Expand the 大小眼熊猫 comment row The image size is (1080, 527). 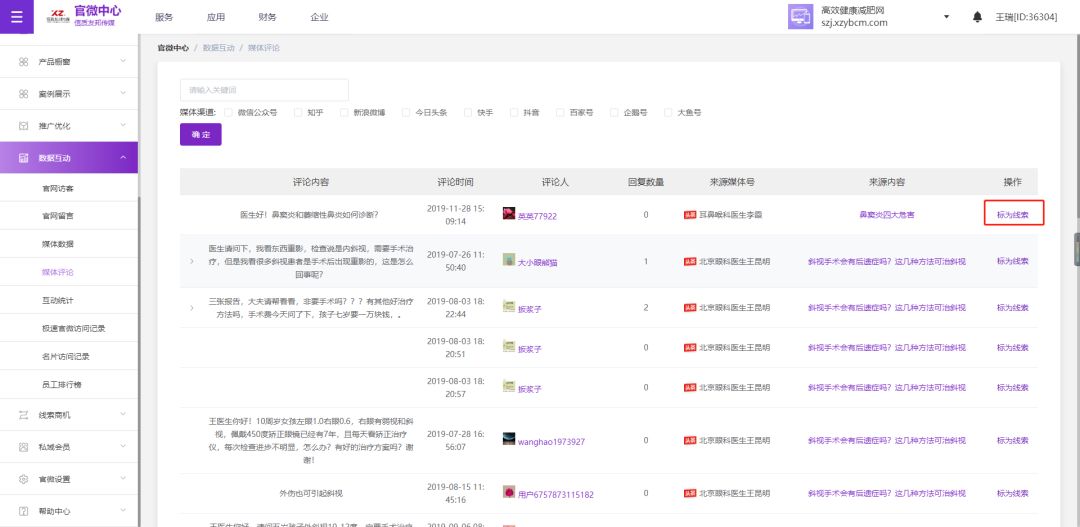(x=191, y=261)
